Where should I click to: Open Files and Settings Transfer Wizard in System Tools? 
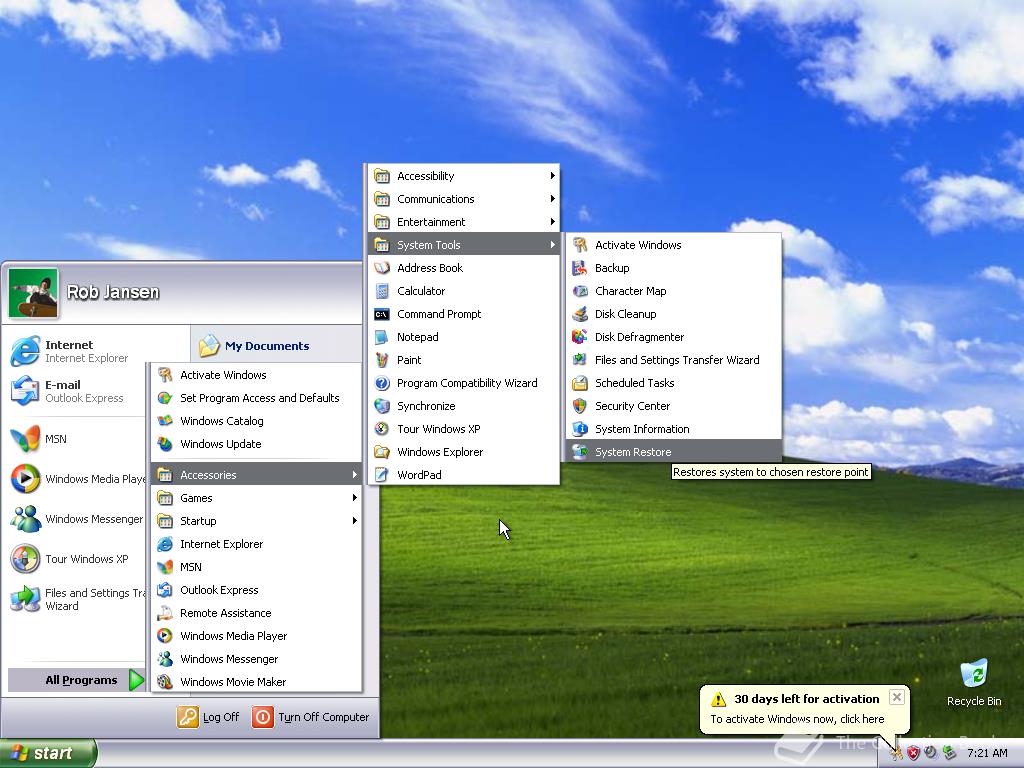[x=673, y=360]
